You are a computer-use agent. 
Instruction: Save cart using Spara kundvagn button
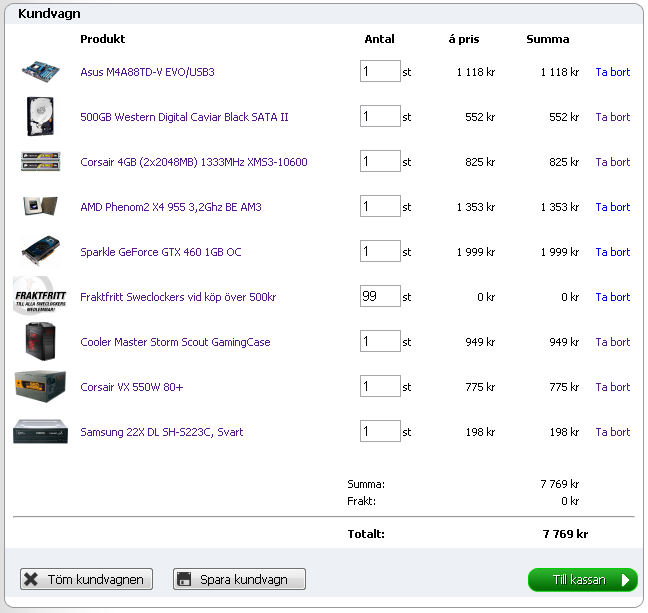pyautogui.click(x=239, y=579)
